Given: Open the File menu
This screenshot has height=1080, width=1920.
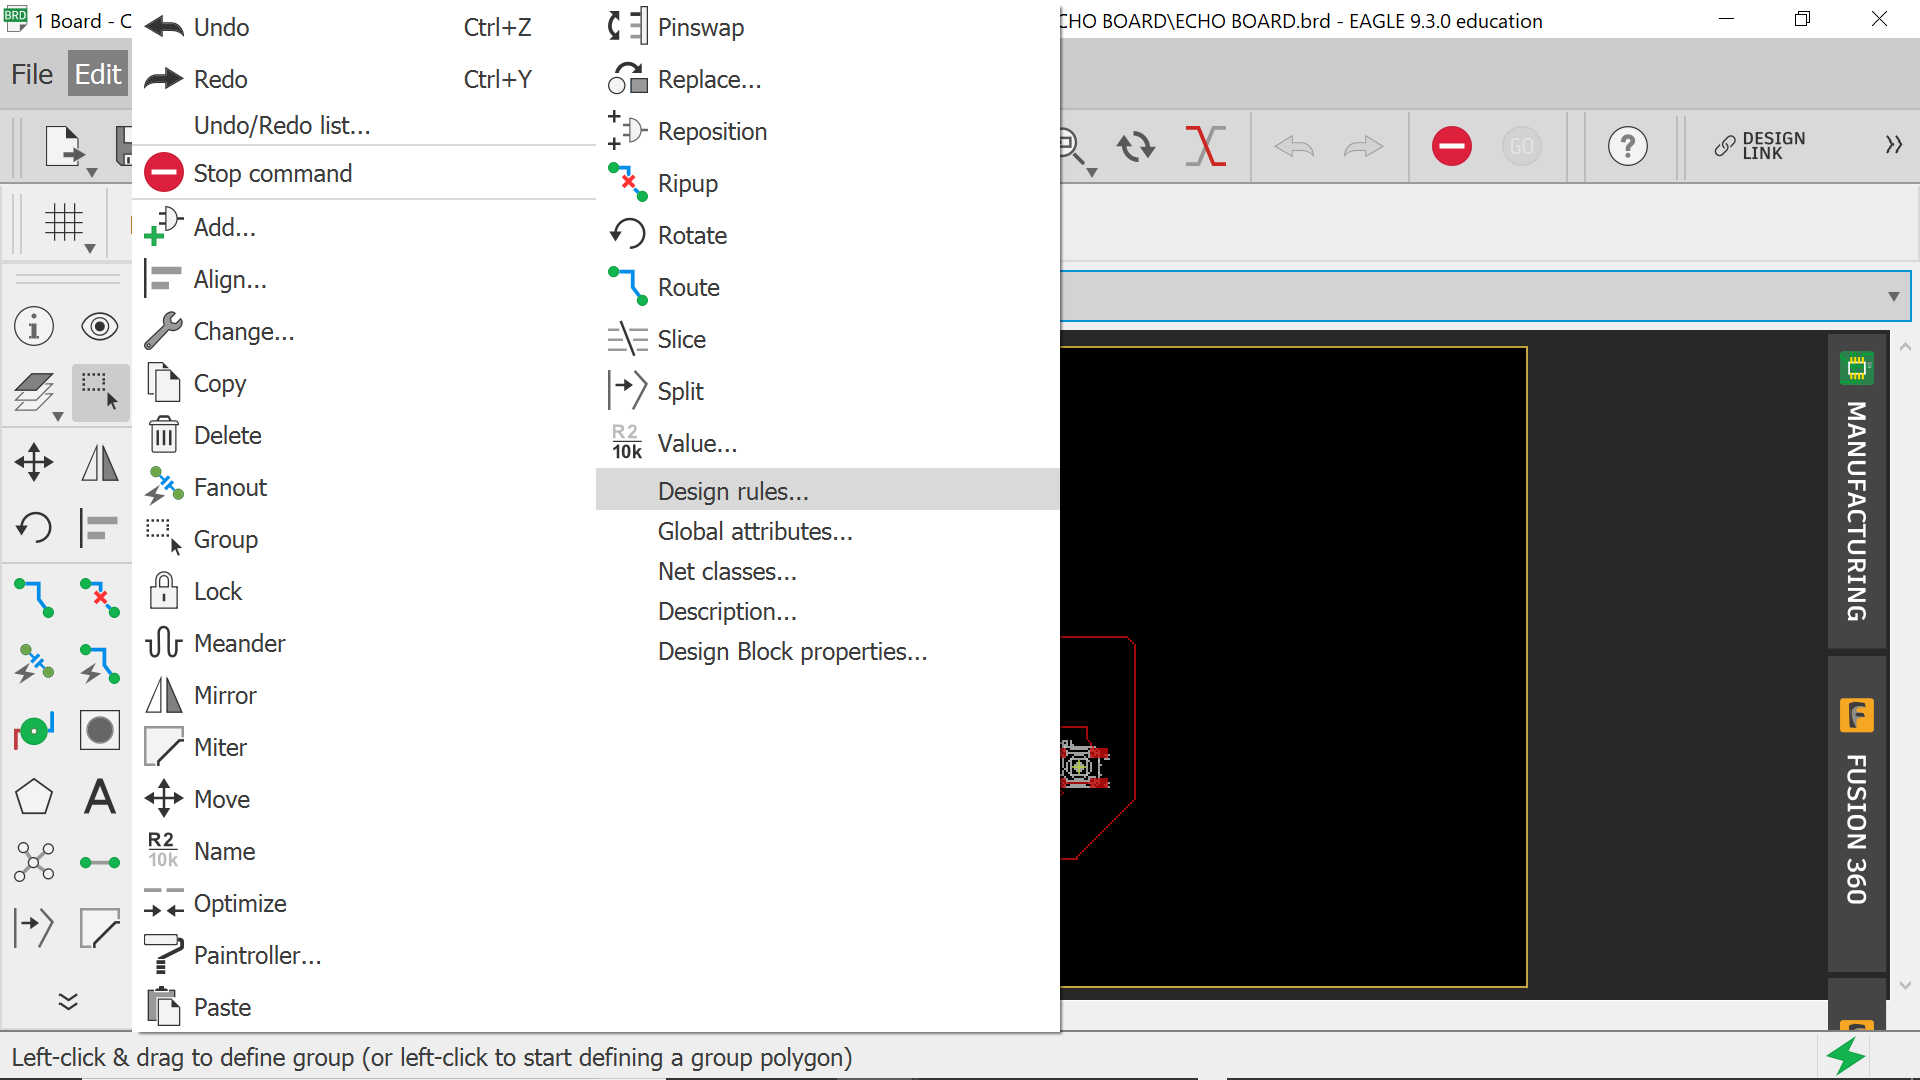Looking at the screenshot, I should [x=32, y=74].
